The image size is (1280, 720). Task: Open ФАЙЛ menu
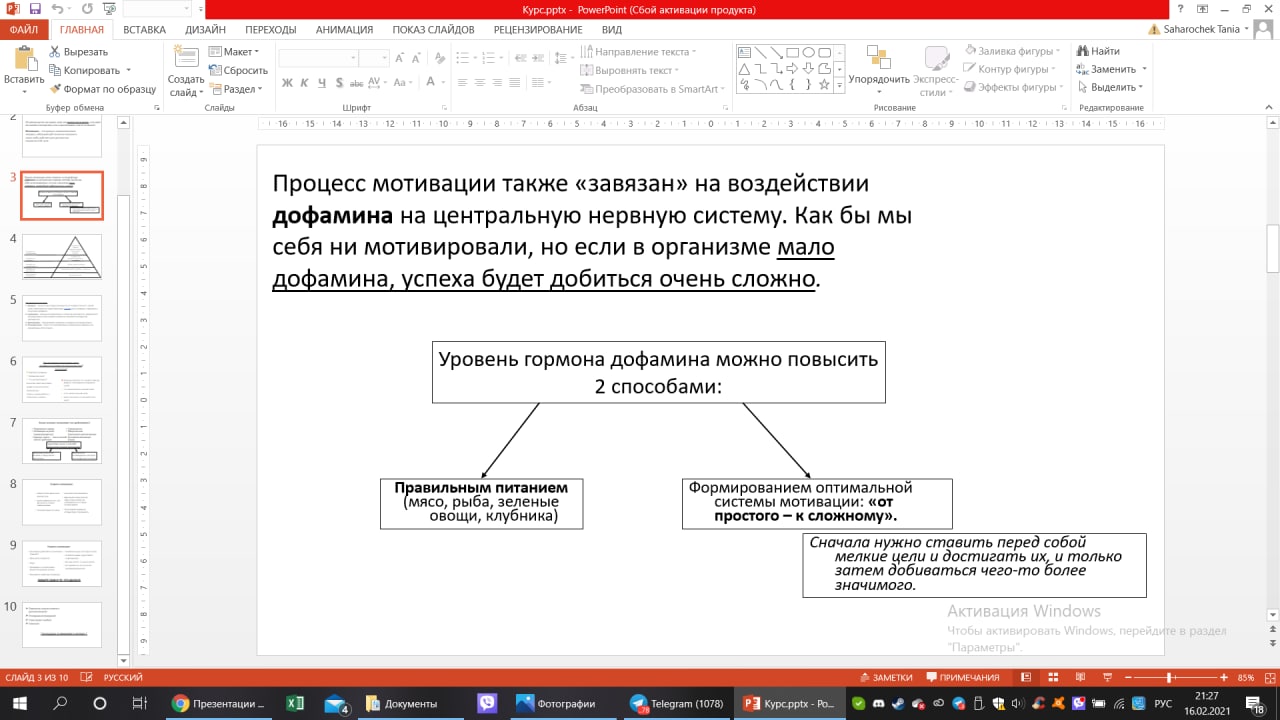point(22,30)
